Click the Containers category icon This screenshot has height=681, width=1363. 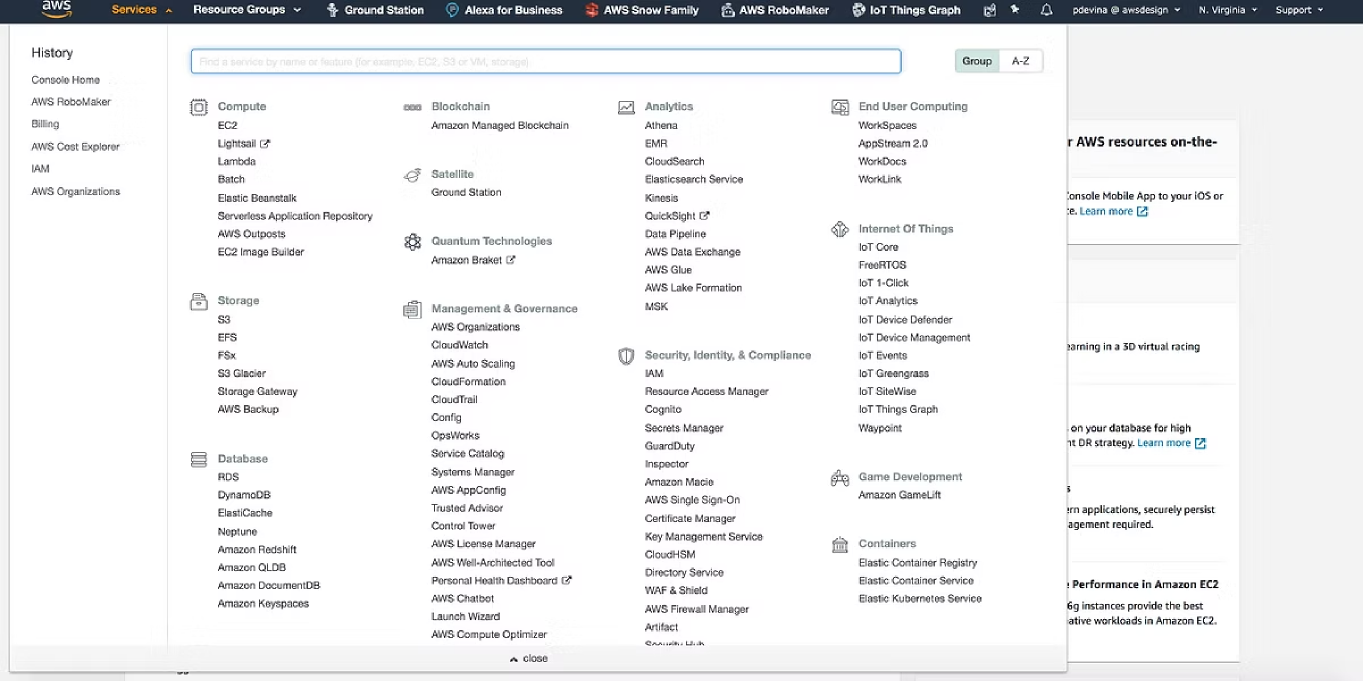[840, 545]
